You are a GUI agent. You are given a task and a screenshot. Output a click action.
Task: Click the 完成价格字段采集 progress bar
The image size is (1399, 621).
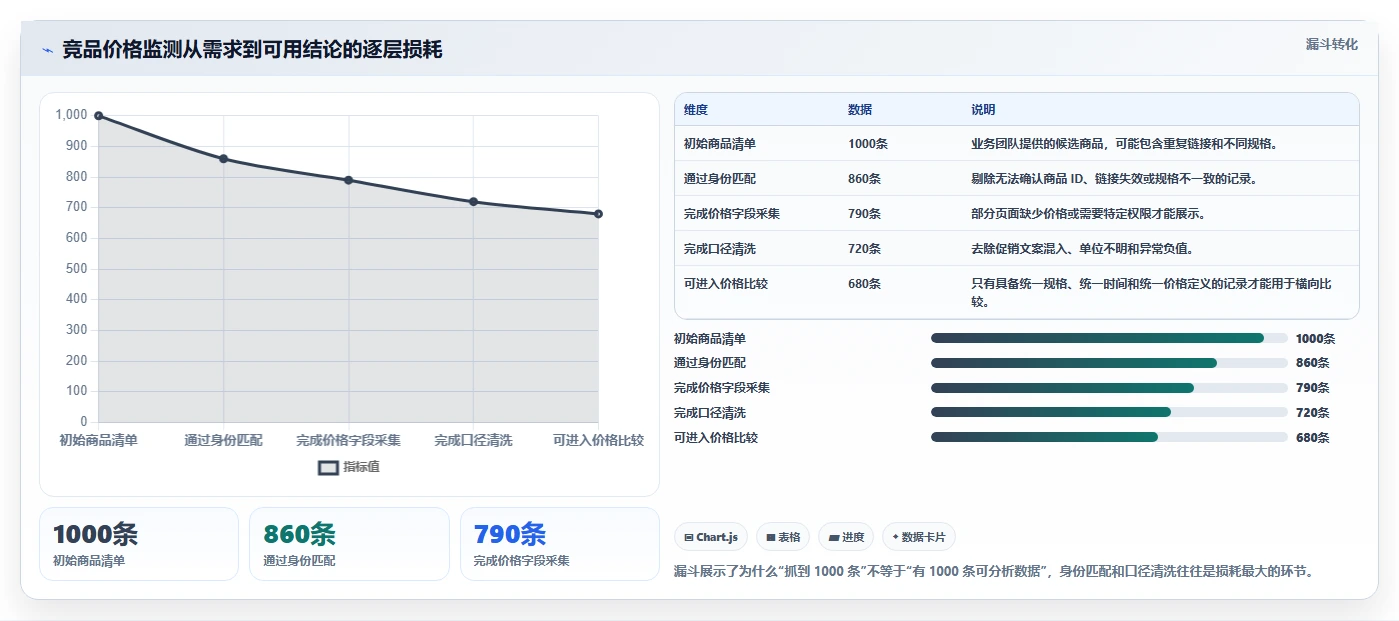coord(1109,388)
